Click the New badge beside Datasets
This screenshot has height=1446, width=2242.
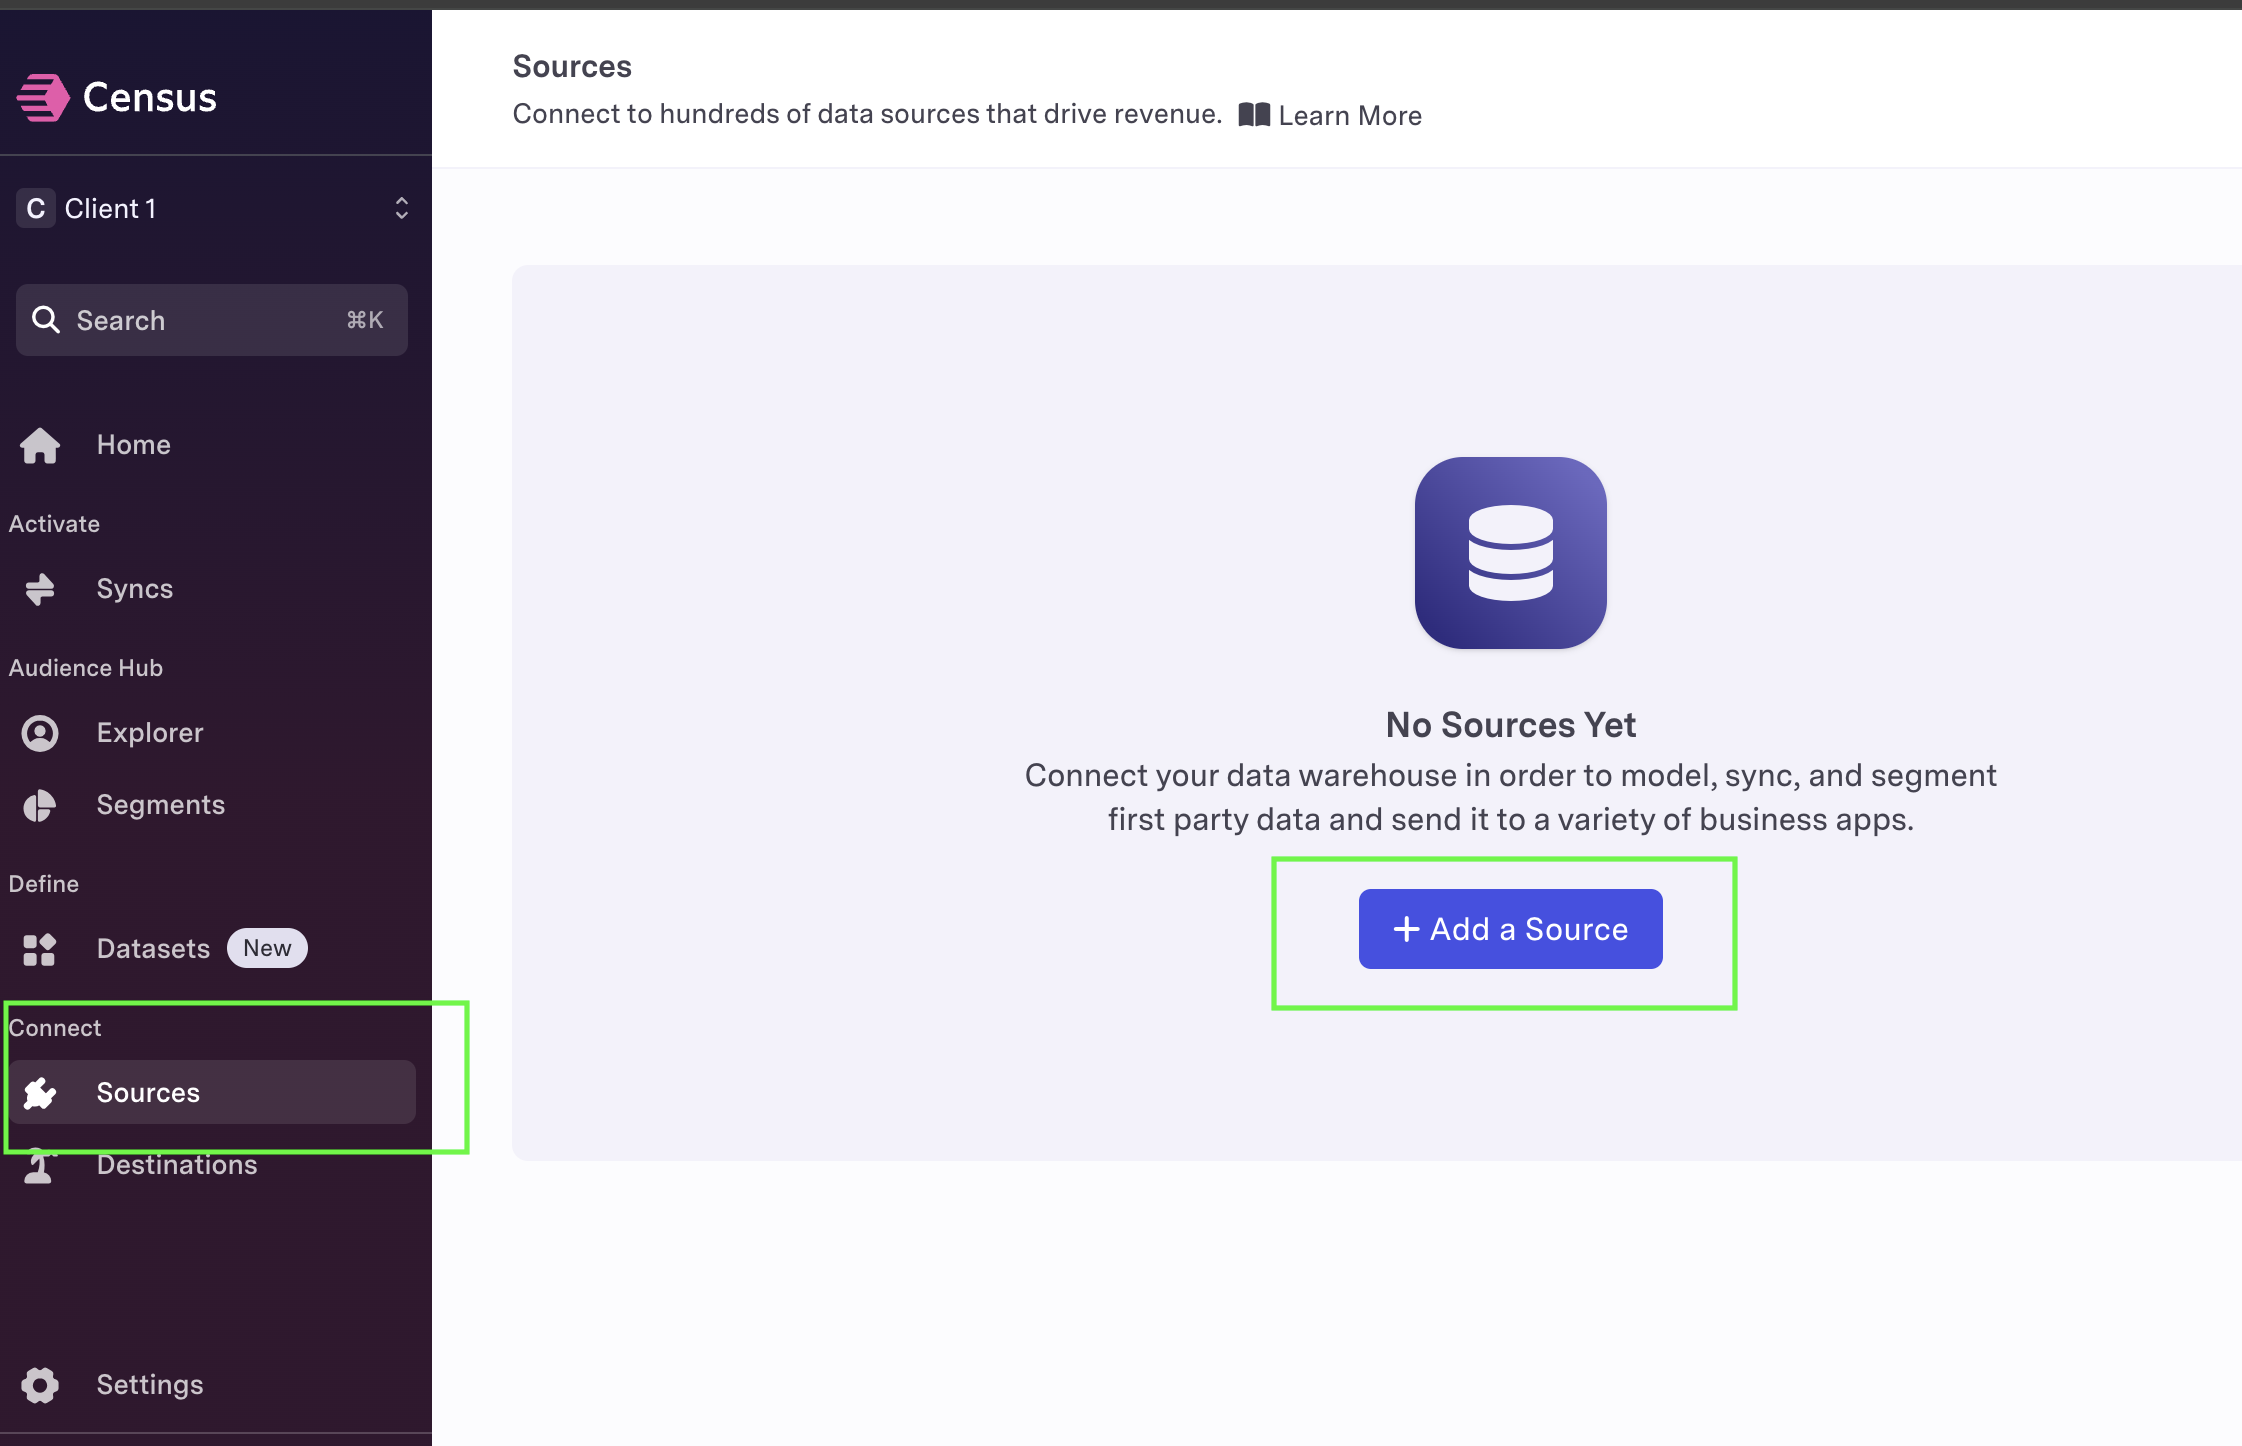pyautogui.click(x=267, y=948)
